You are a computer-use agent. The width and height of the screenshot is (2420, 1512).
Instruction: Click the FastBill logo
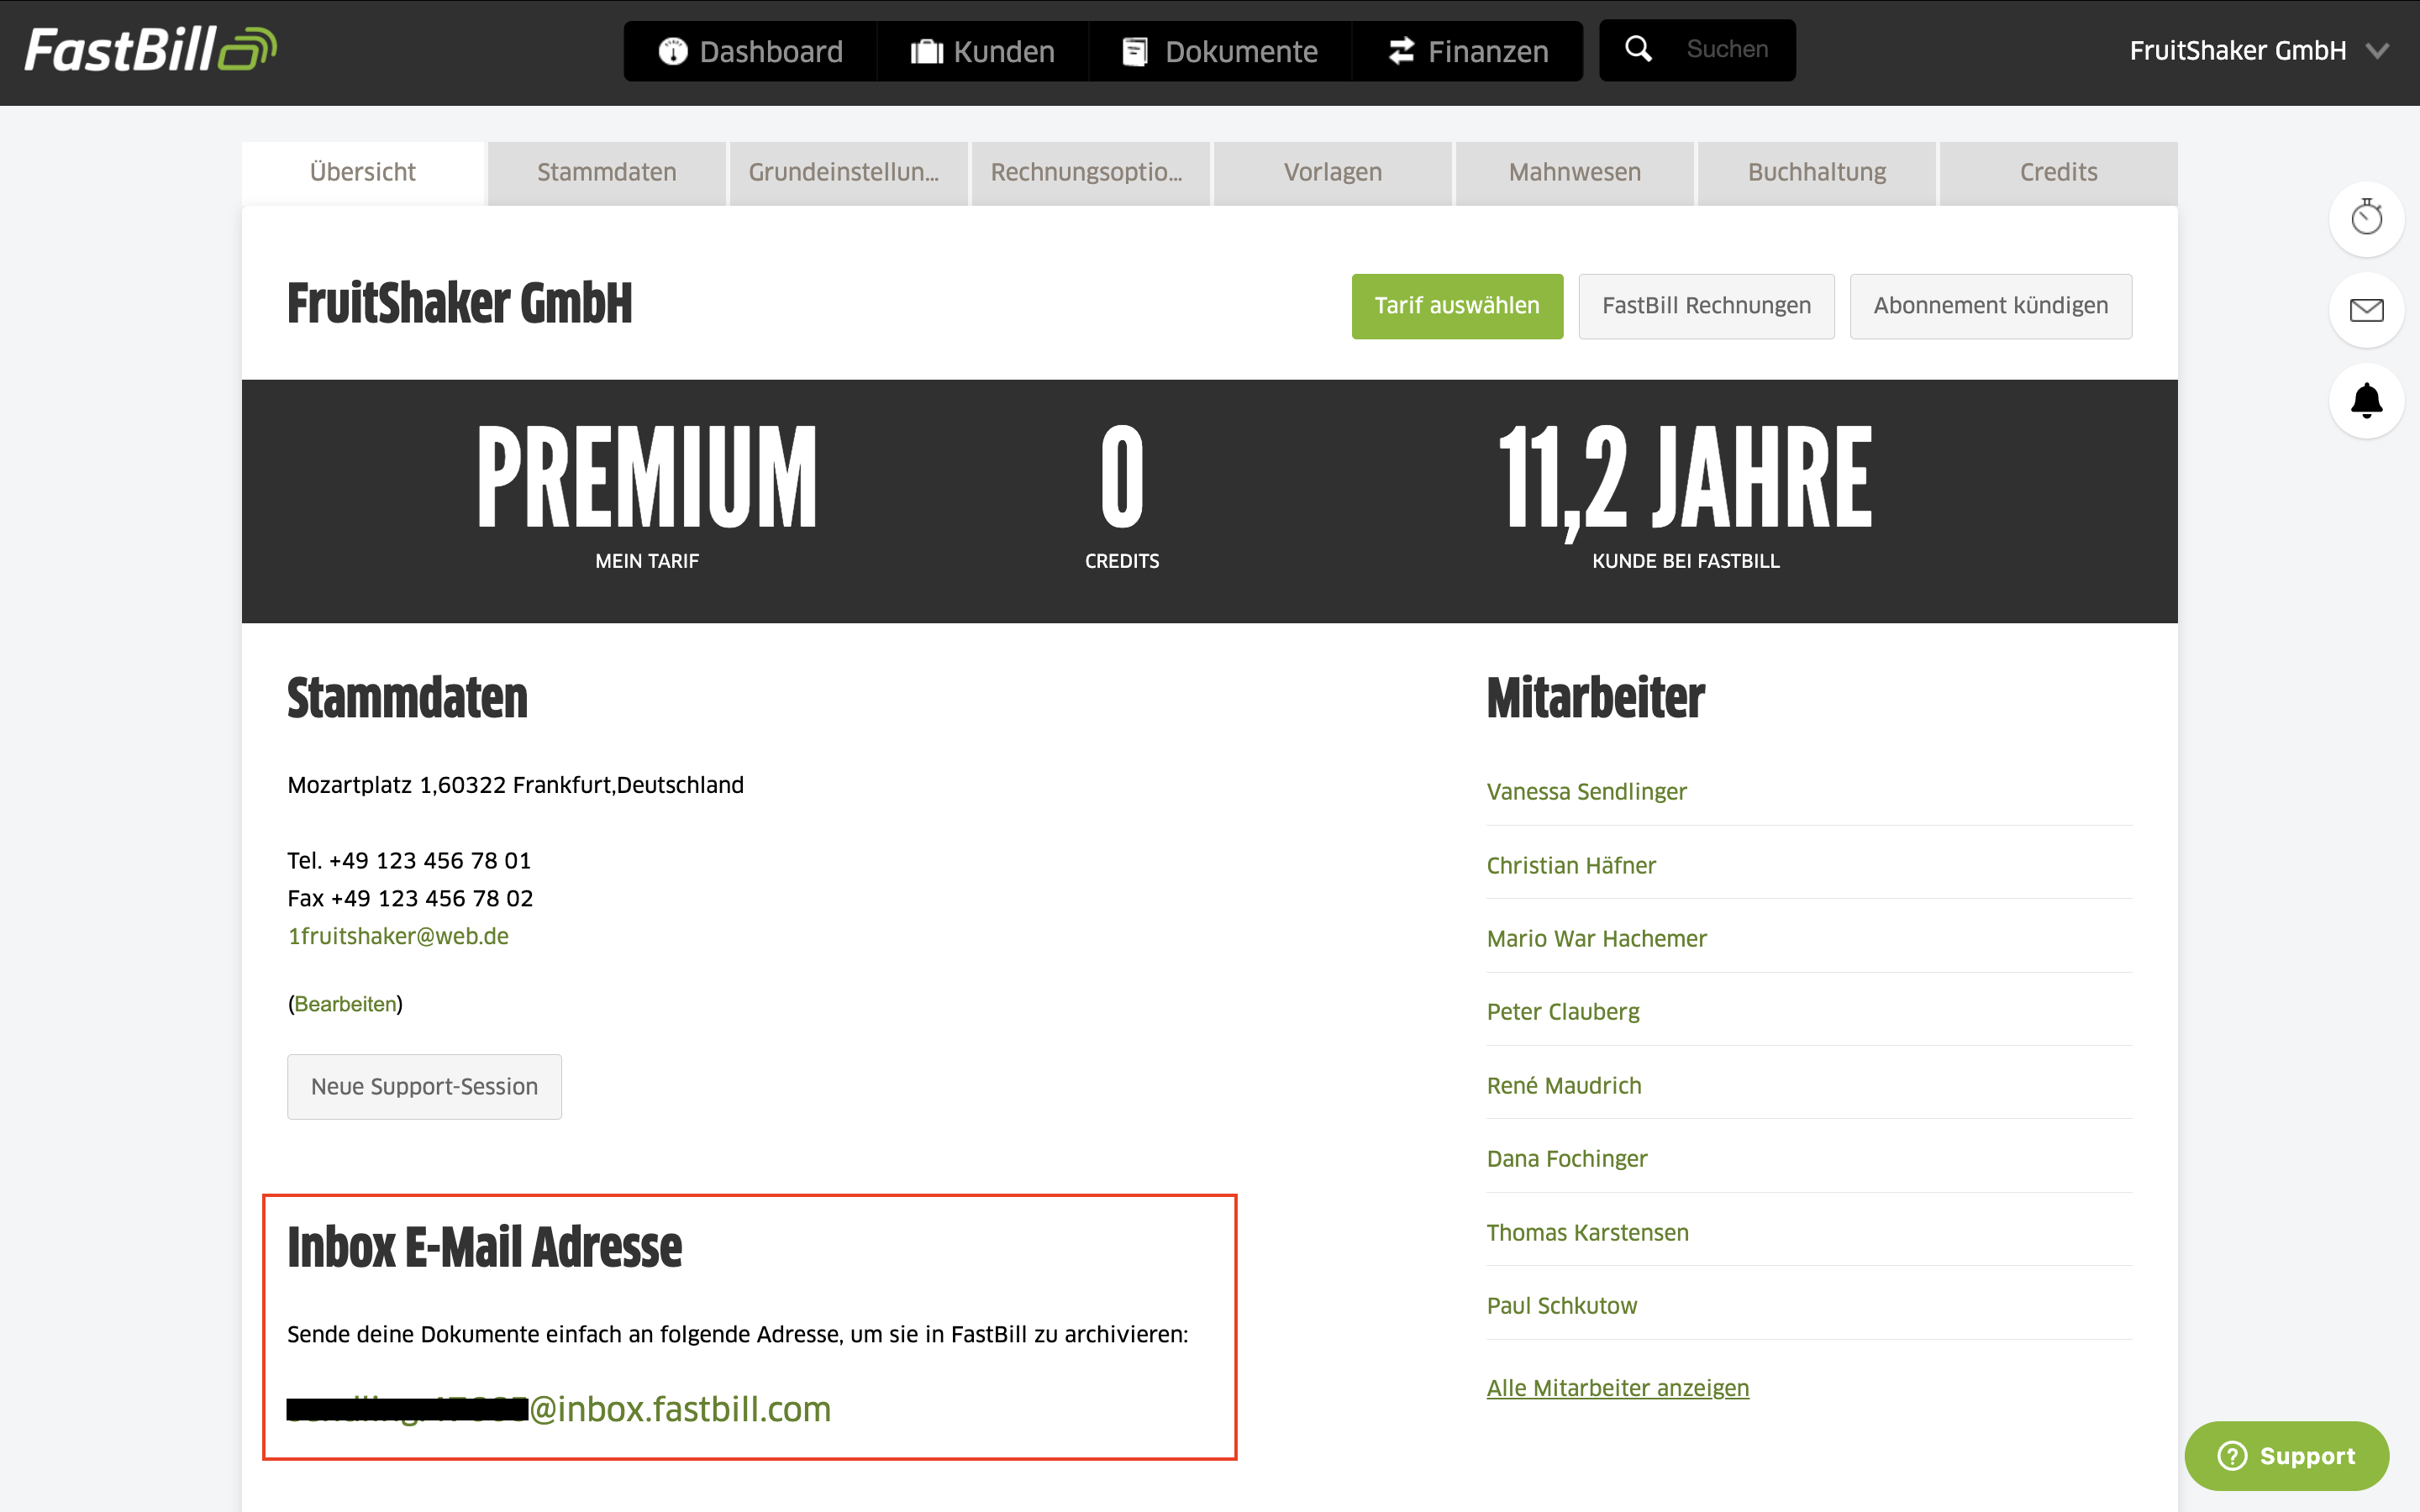[x=150, y=50]
